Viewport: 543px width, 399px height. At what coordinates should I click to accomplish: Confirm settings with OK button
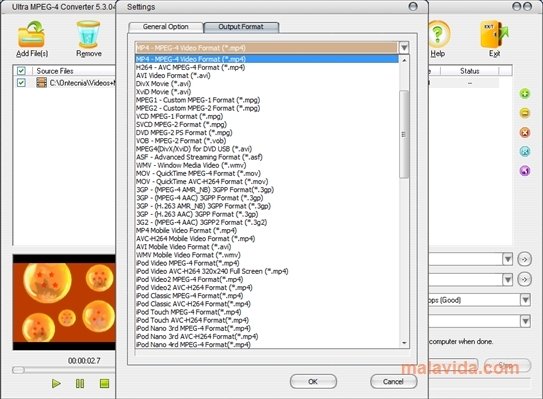point(313,381)
